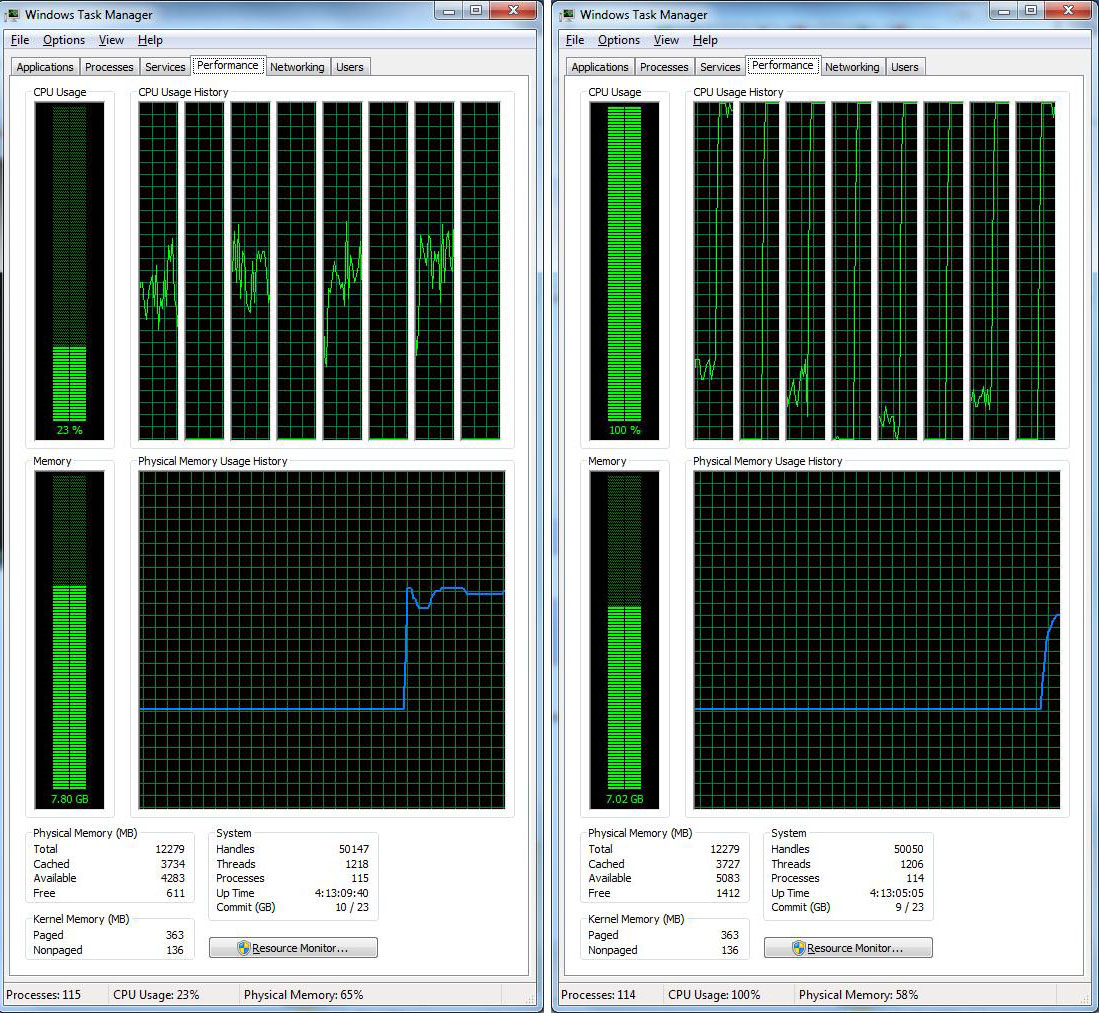Switch to Processes tab in left window
This screenshot has width=1099, height=1013.
(x=109, y=67)
